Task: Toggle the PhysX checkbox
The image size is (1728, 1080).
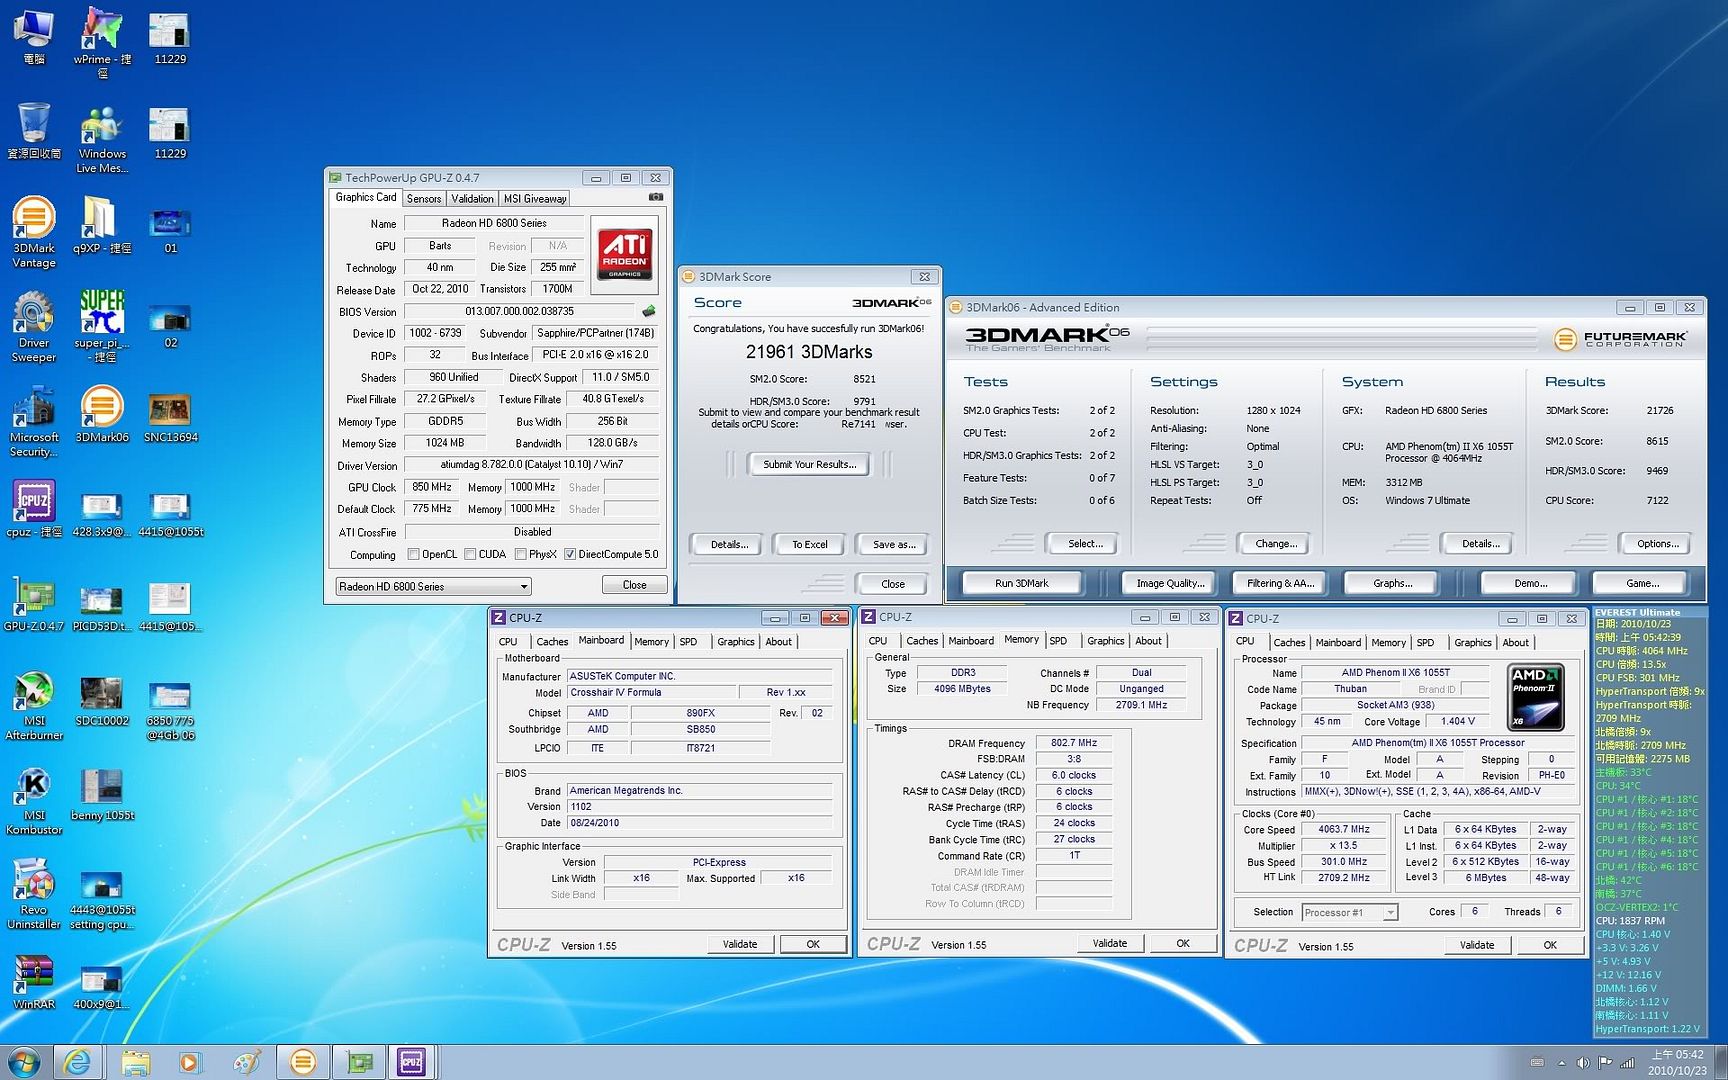Action: [x=520, y=554]
